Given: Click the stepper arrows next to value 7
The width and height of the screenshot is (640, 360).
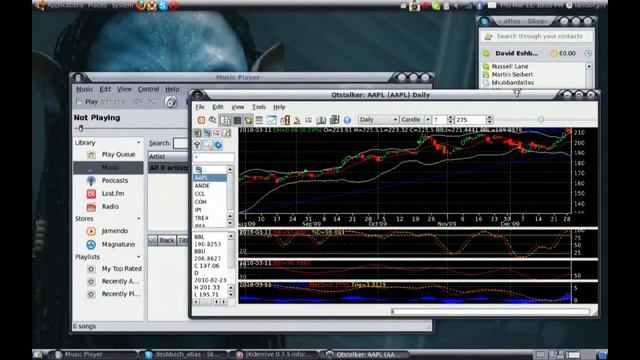Looking at the screenshot, I should (450, 120).
